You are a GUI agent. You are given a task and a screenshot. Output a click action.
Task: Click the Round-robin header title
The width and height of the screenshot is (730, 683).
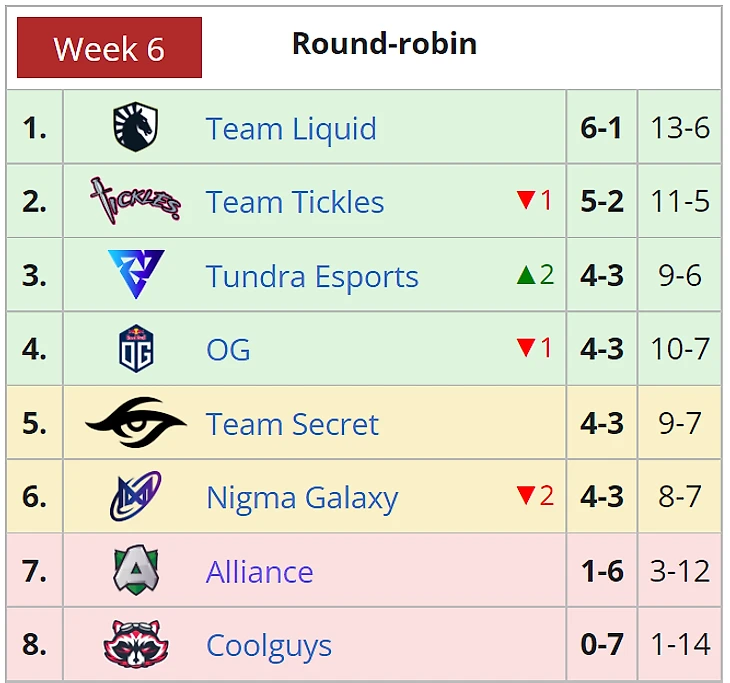(384, 44)
